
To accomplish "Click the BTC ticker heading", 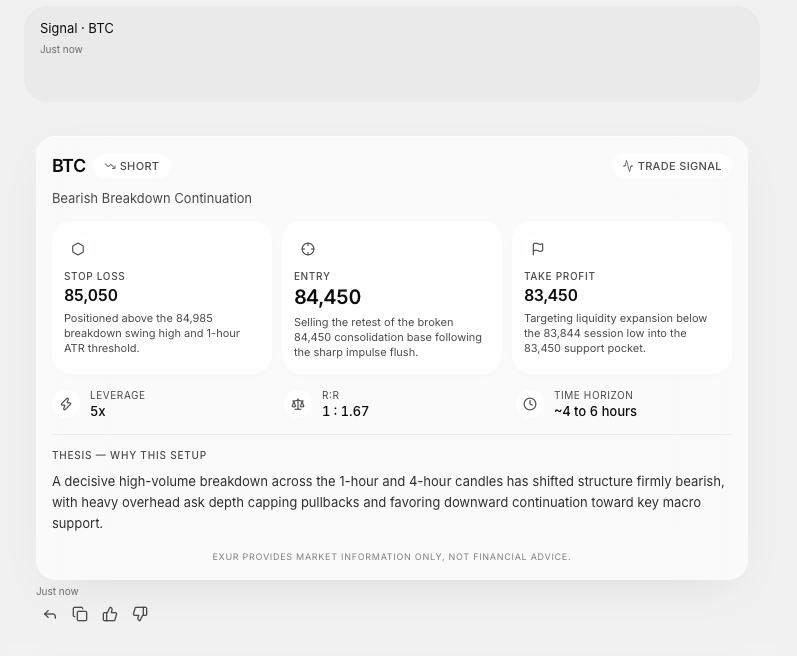I will pos(69,166).
